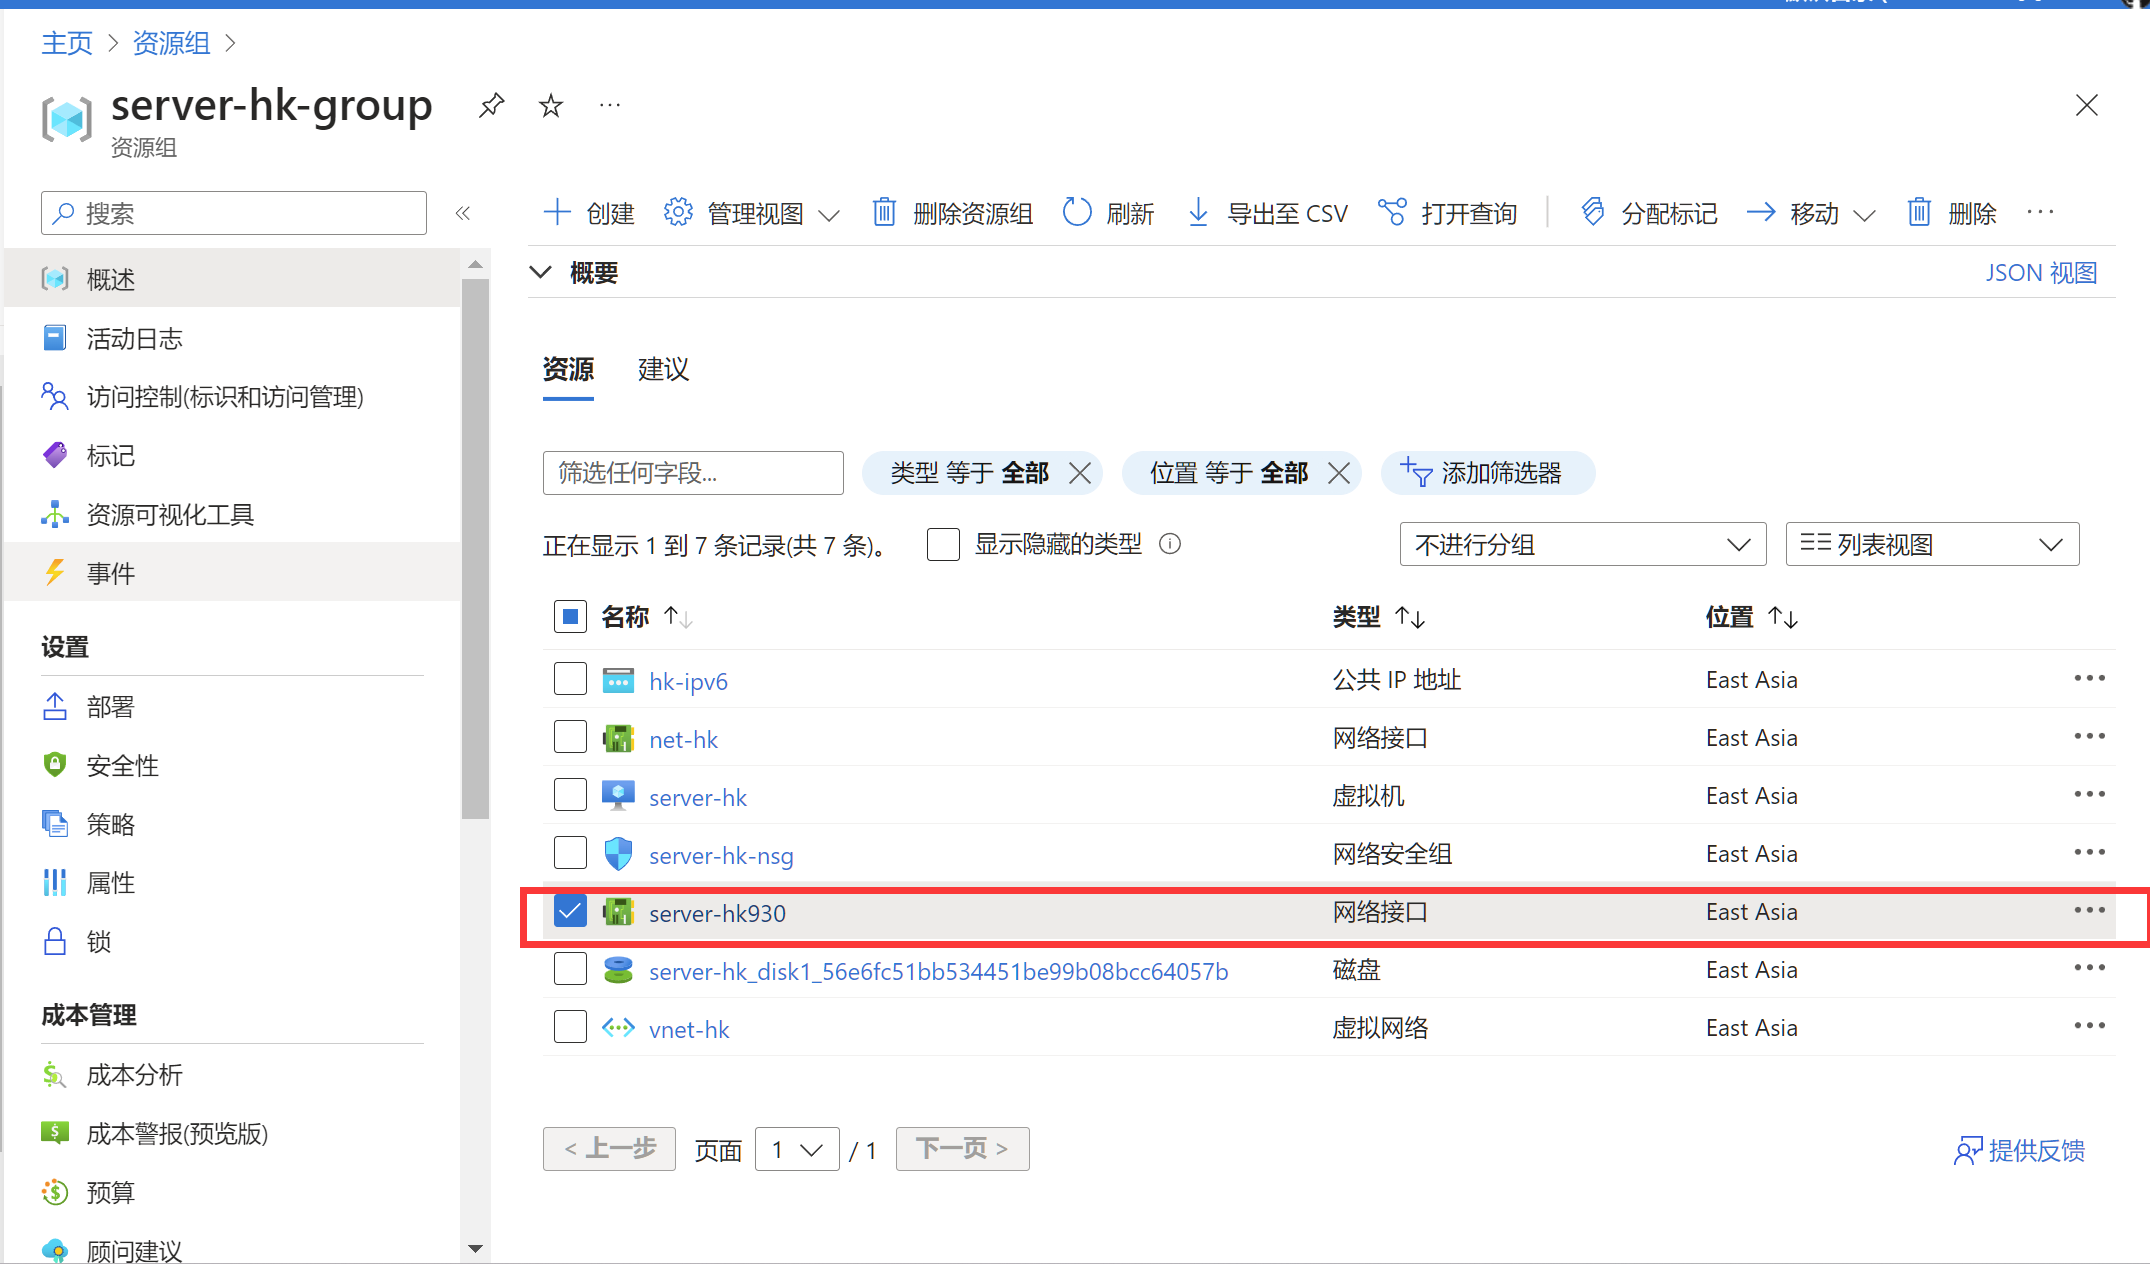Uncheck the server-hk930 row checkbox
This screenshot has height=1264, width=2150.
tap(570, 911)
